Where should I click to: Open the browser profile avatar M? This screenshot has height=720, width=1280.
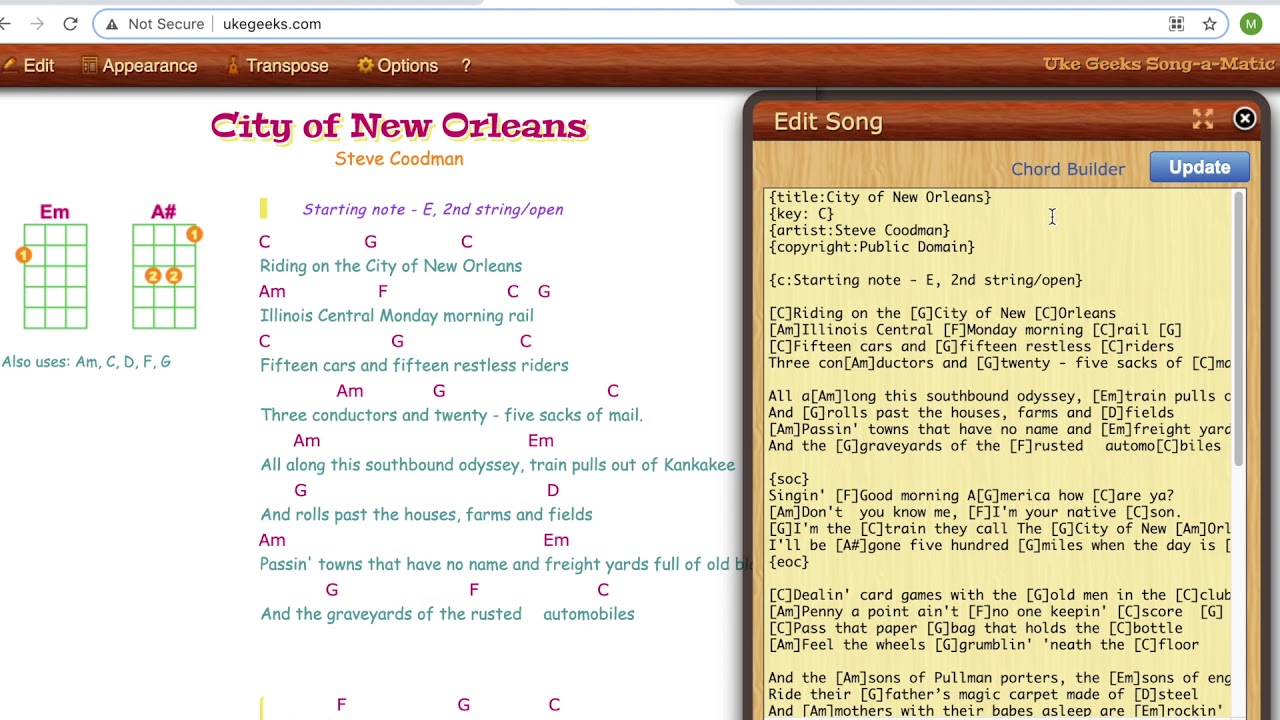pyautogui.click(x=1251, y=24)
